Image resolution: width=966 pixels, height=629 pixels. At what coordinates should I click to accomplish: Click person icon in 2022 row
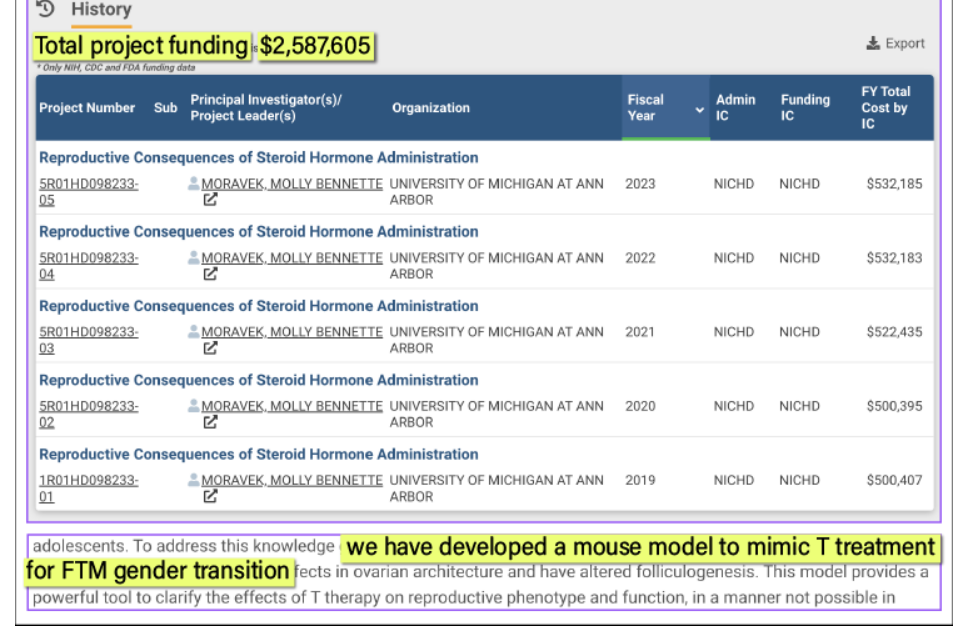tap(193, 257)
